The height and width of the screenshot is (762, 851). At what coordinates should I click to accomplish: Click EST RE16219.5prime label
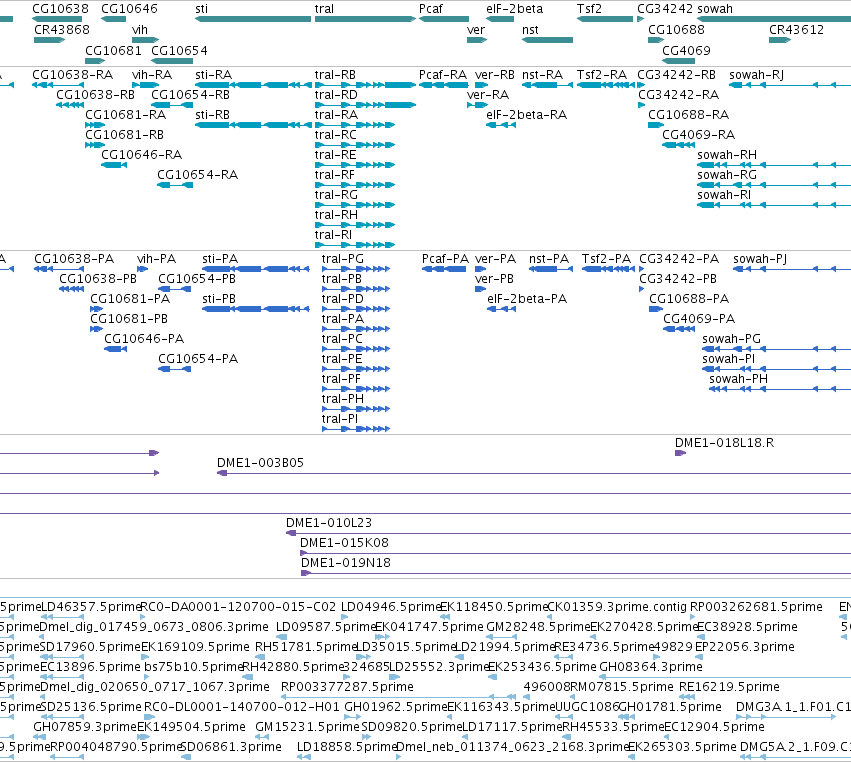click(x=729, y=687)
